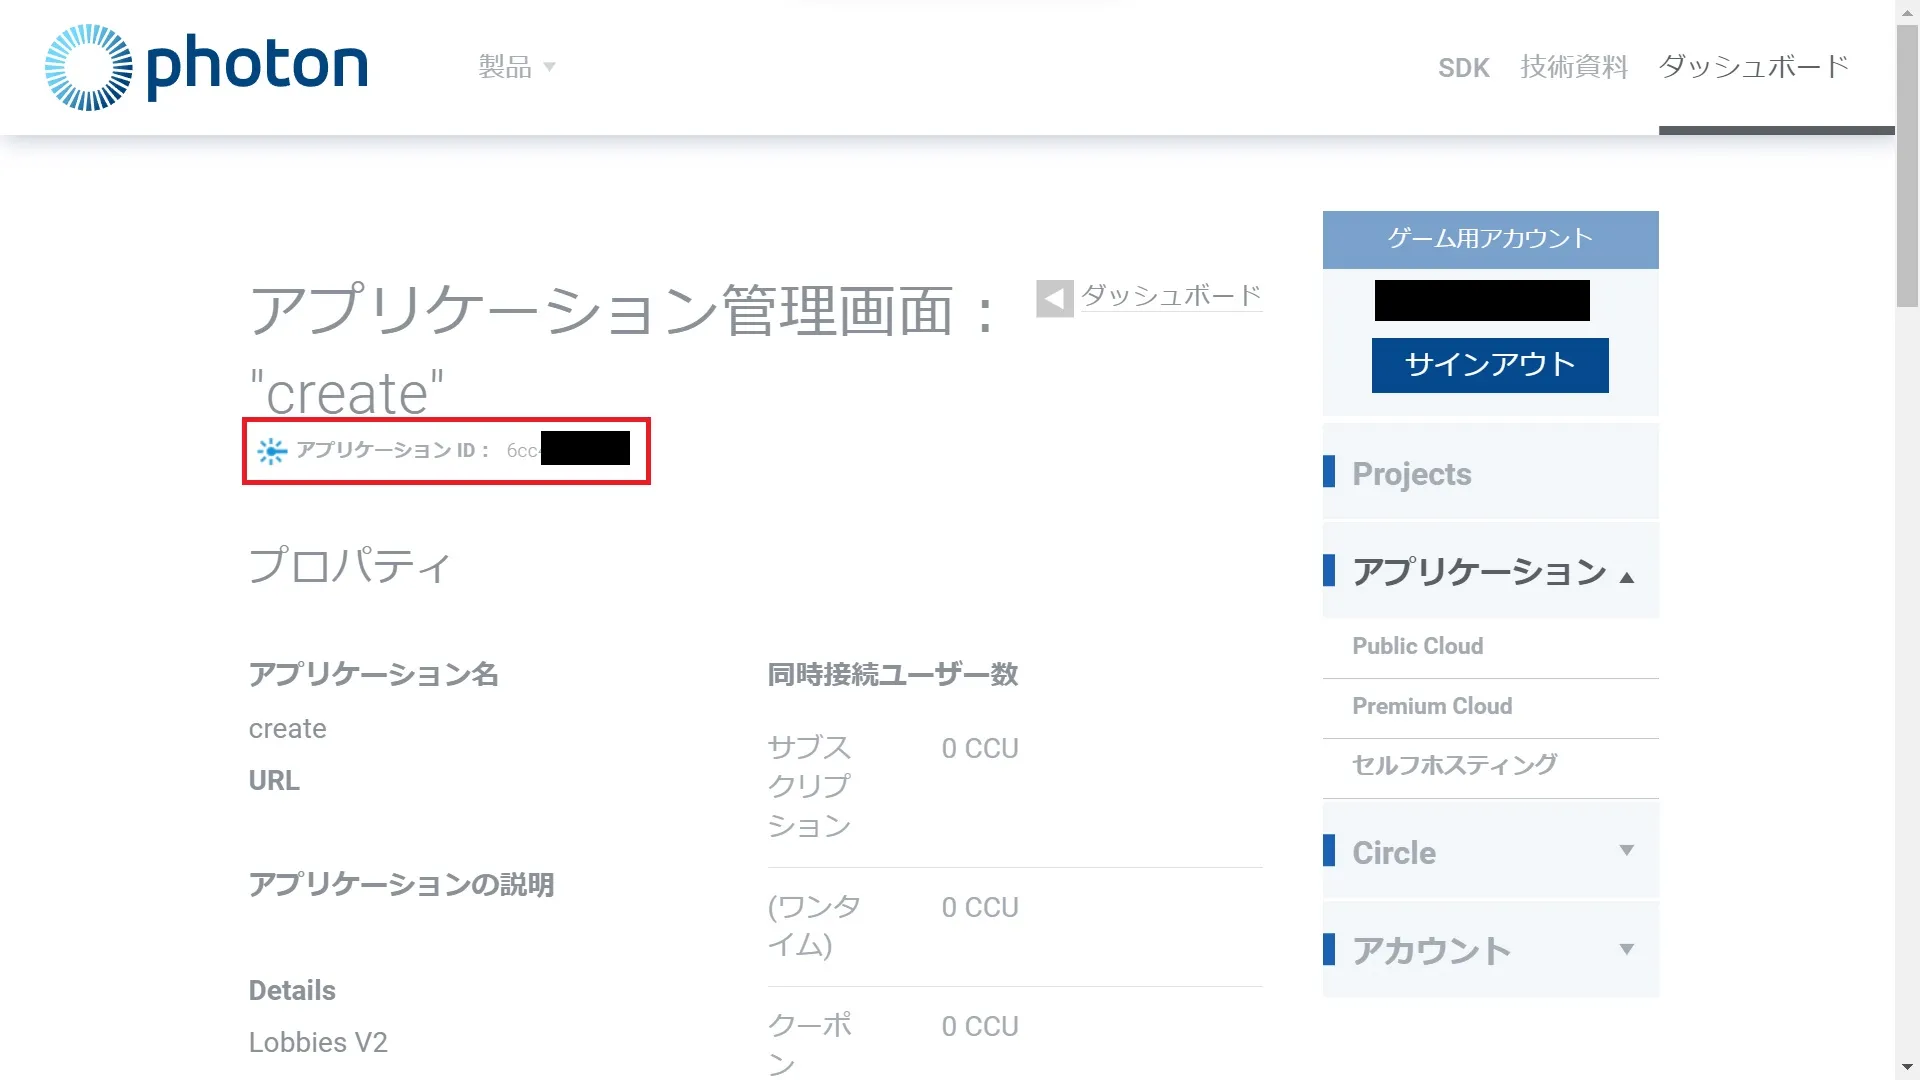Collapse the アプリケーション sidebar section arrow
The height and width of the screenshot is (1080, 1920).
click(1627, 577)
